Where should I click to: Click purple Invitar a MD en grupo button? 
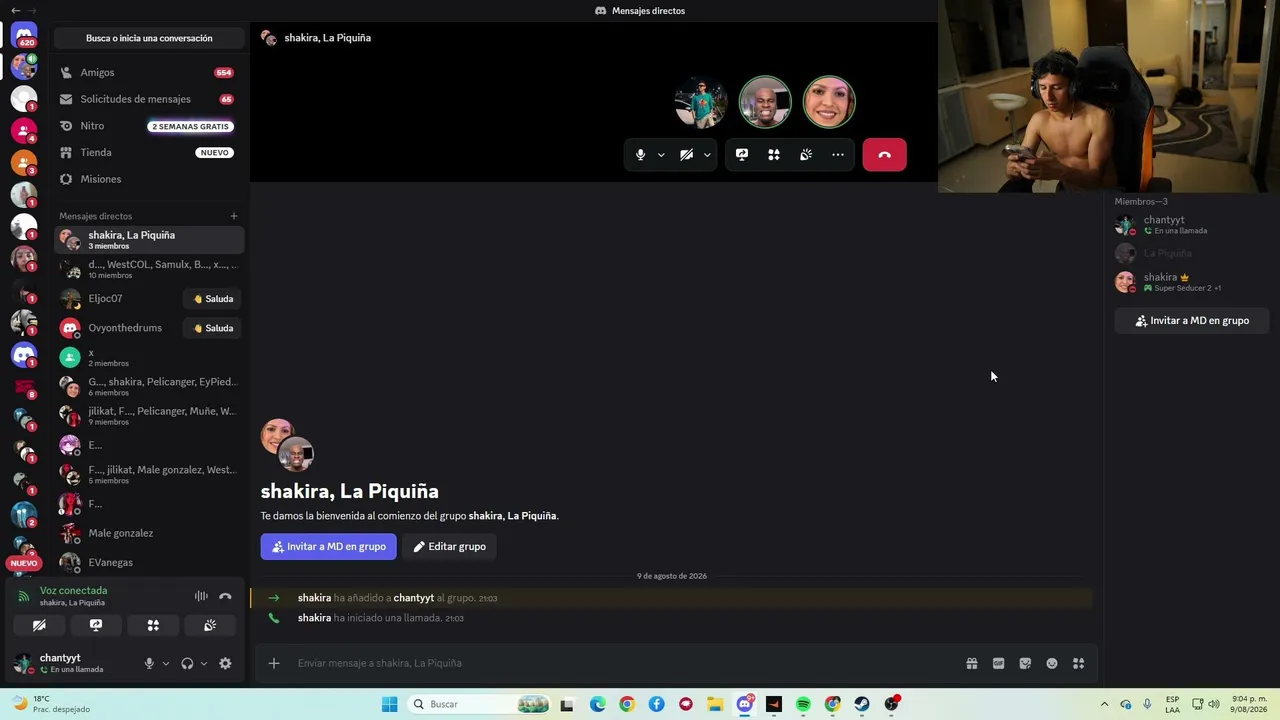point(329,547)
